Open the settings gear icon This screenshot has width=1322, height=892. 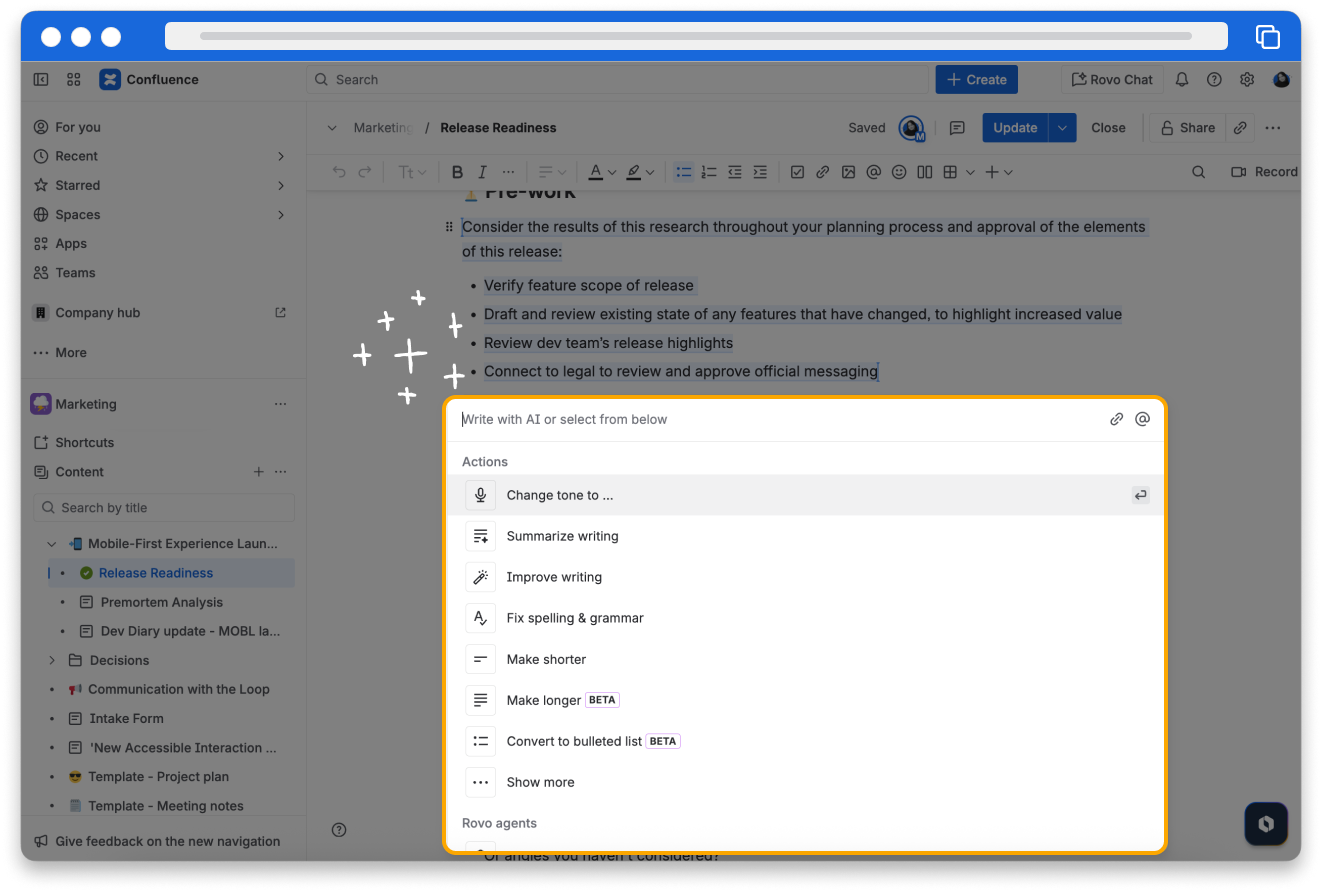coord(1247,80)
